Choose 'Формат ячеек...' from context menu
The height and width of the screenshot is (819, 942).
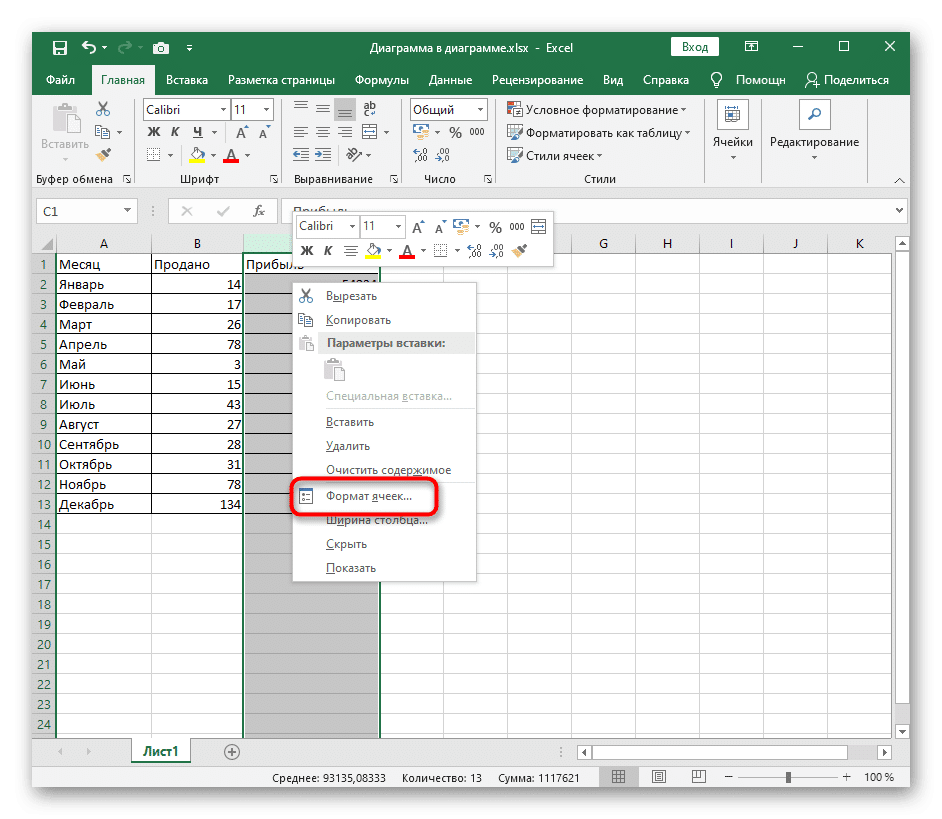tap(367, 496)
